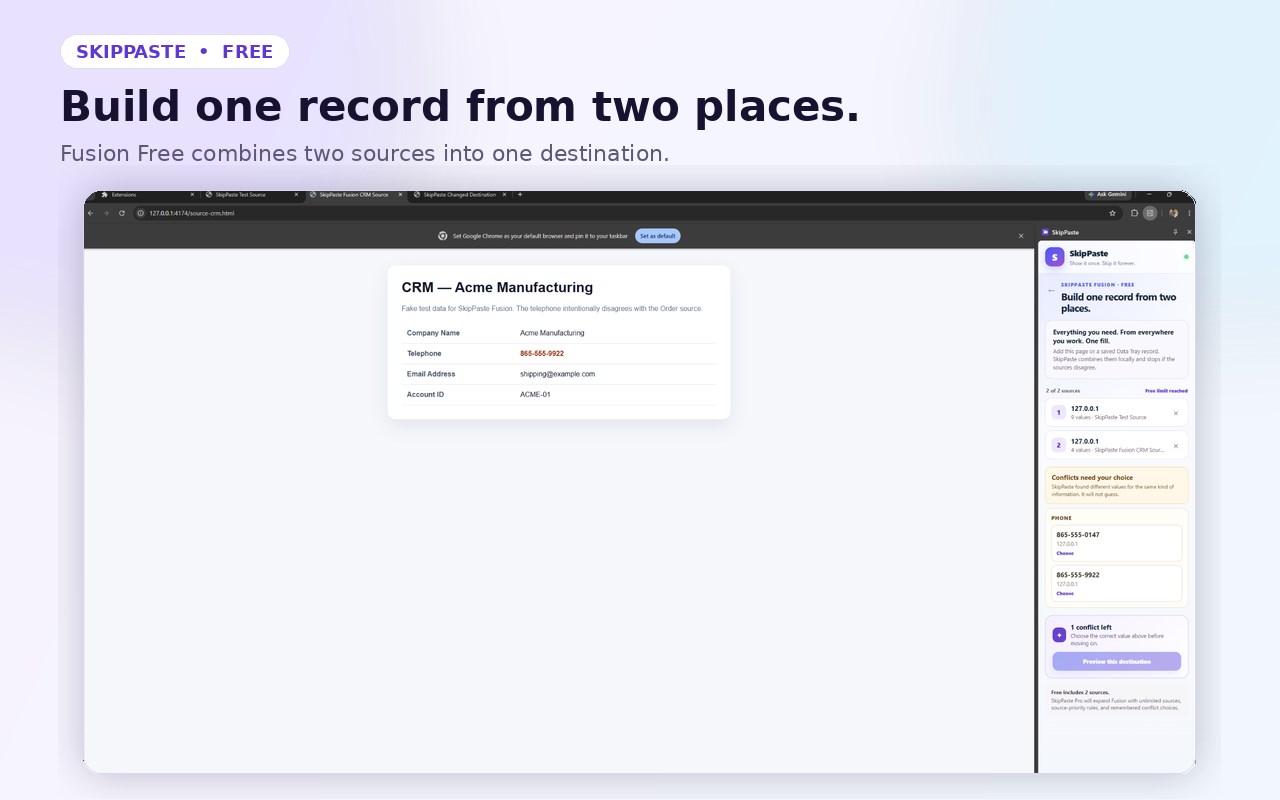This screenshot has height=800, width=1280.
Task: Close the Extensions tab
Action: click(192, 195)
